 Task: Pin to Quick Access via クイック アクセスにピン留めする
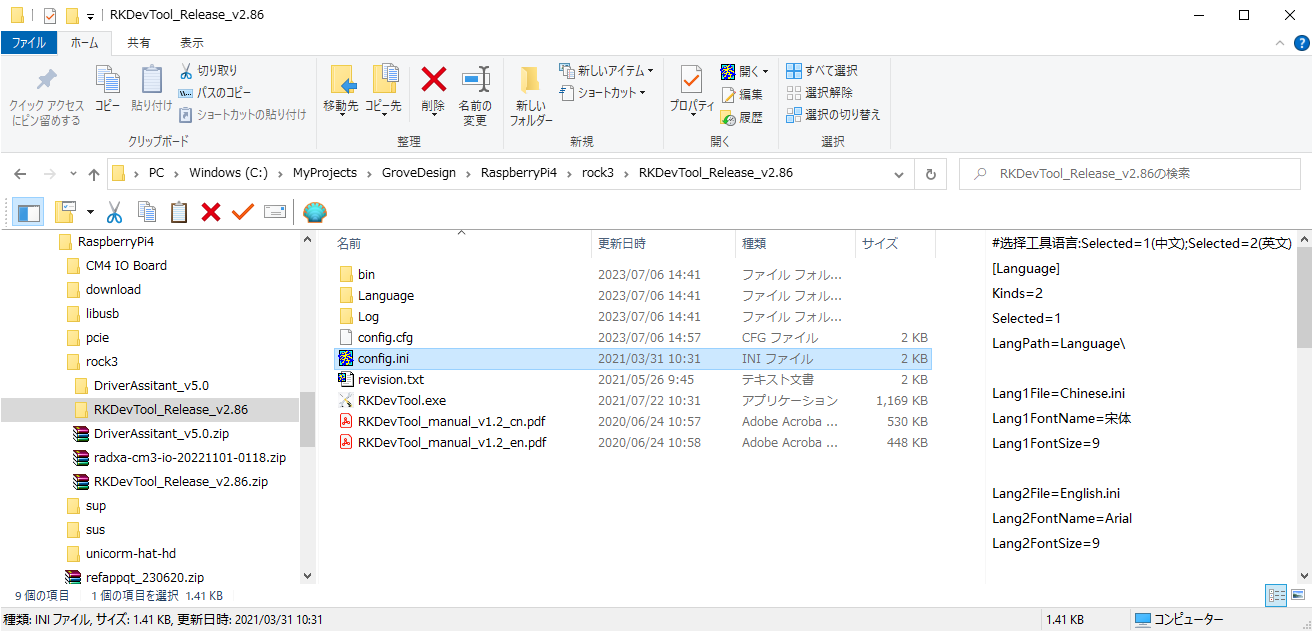46,97
